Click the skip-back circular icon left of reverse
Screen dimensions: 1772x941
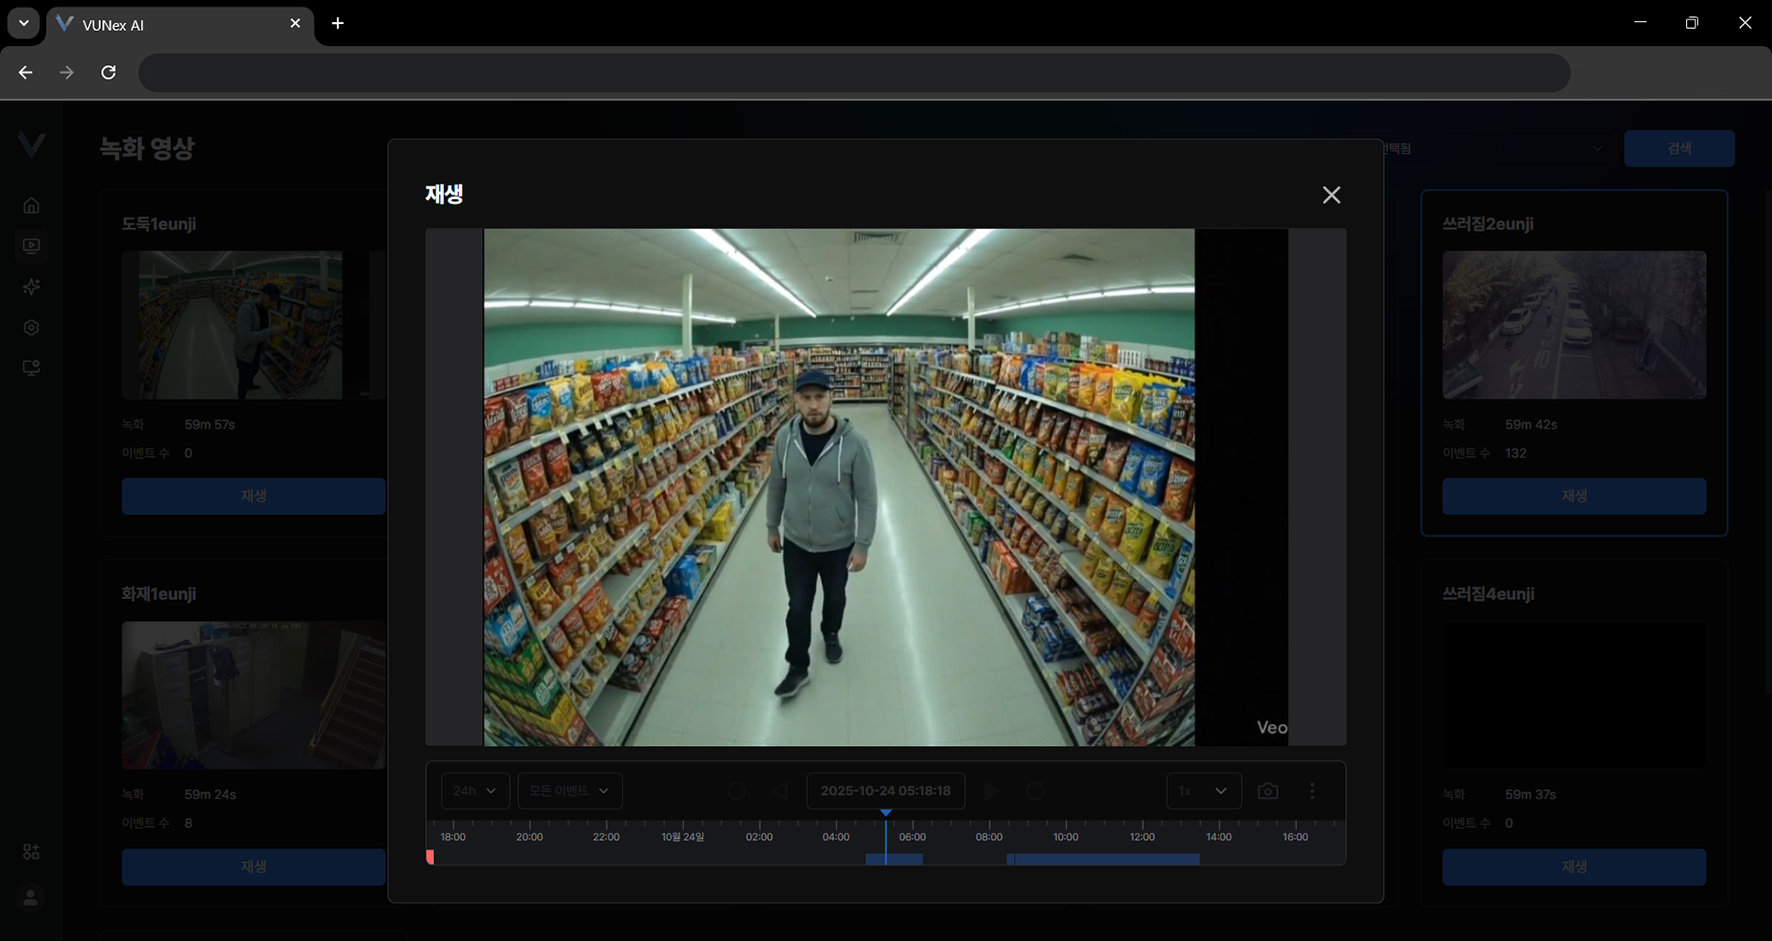tap(736, 791)
